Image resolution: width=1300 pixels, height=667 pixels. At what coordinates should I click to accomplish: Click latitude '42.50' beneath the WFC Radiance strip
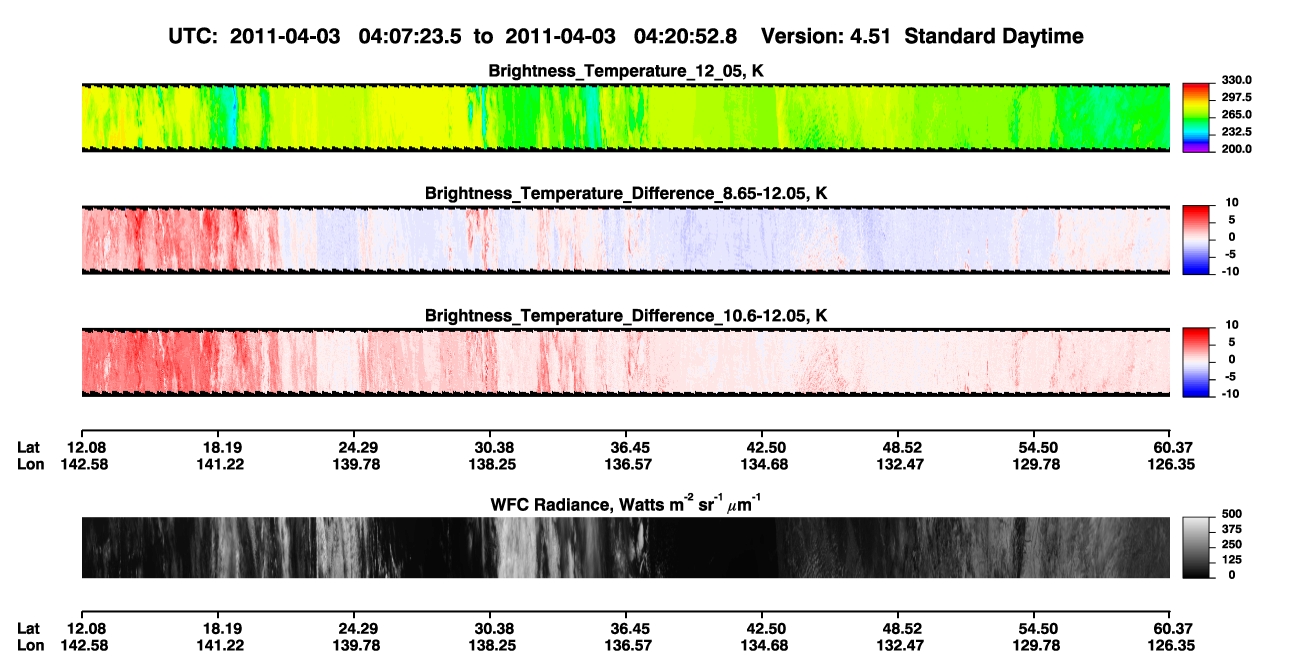[764, 628]
